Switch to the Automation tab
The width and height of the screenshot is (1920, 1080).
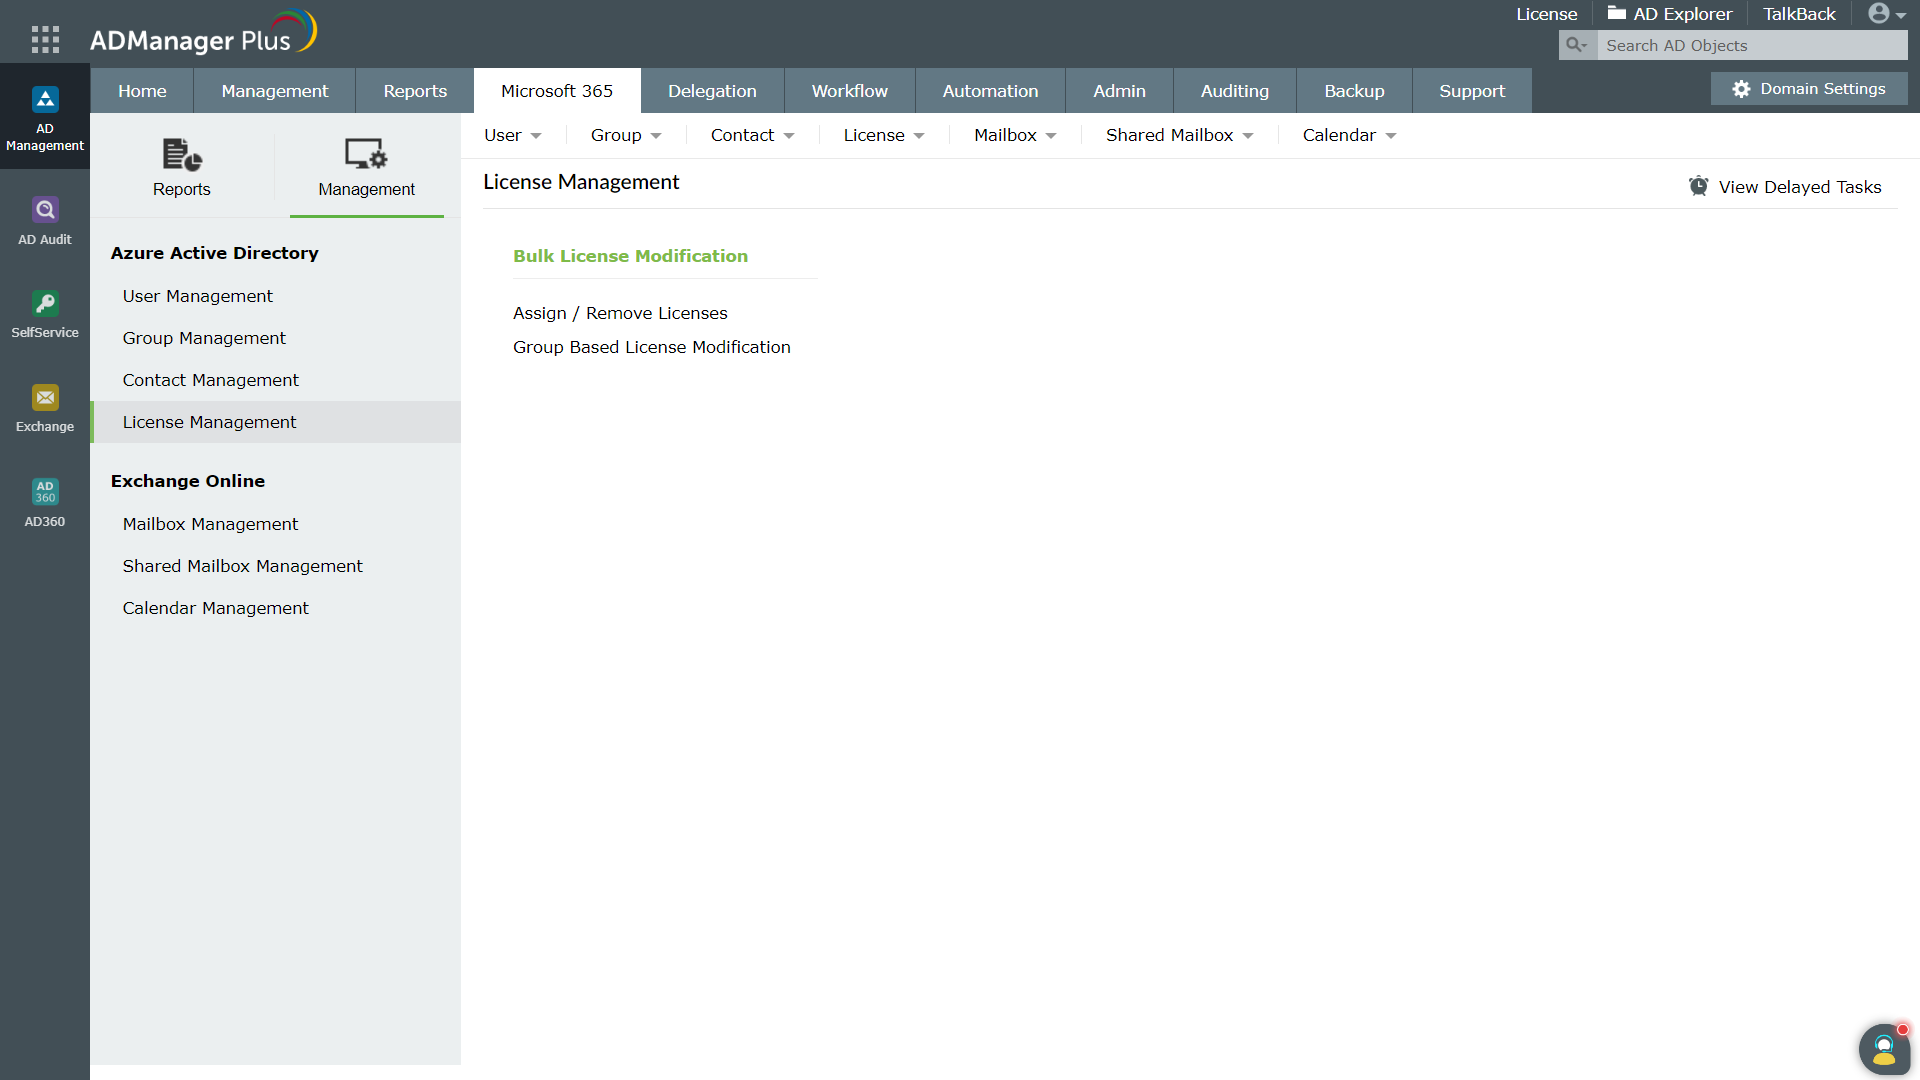[990, 91]
